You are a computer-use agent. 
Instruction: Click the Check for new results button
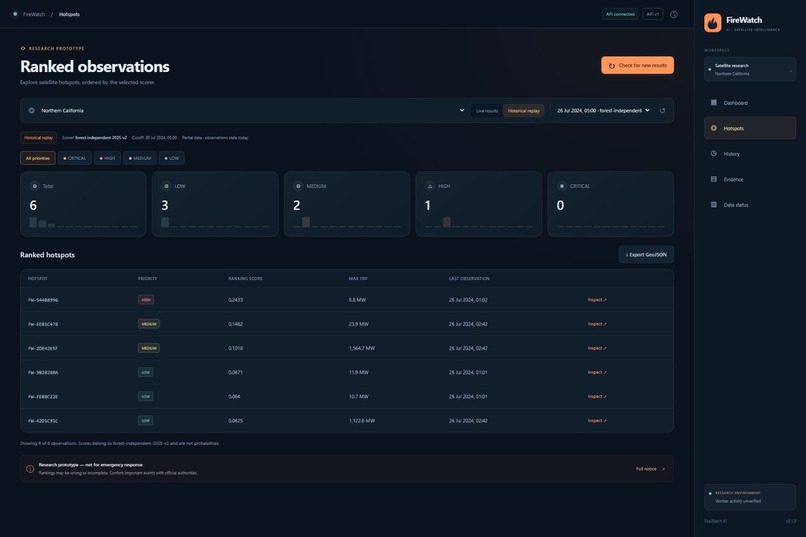click(637, 65)
